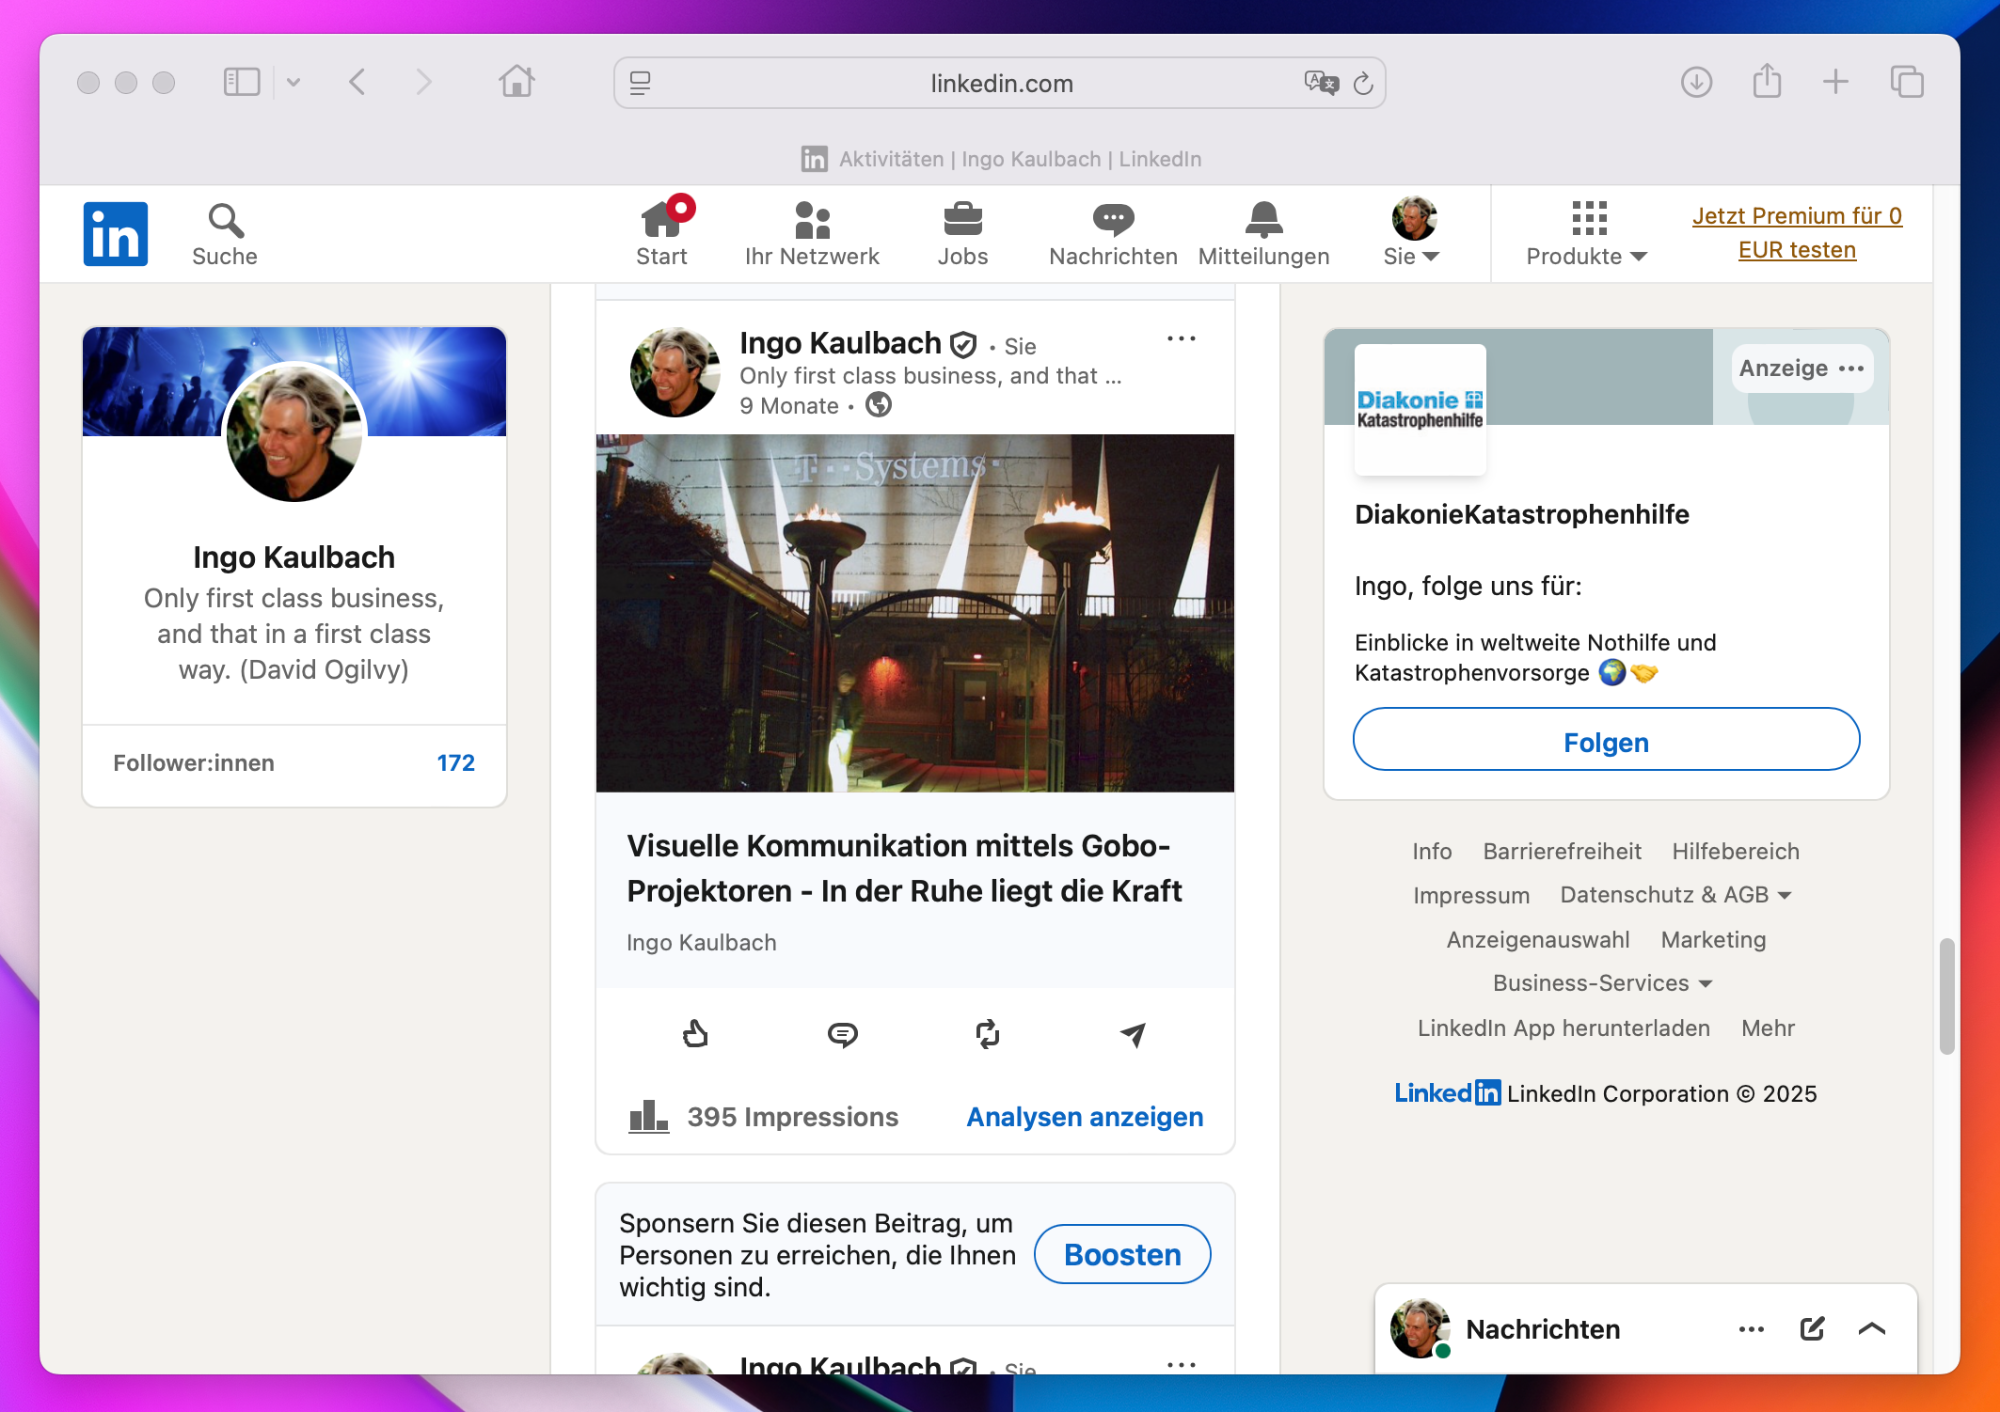
Task: Click the Boosten button
Action: 1122,1254
